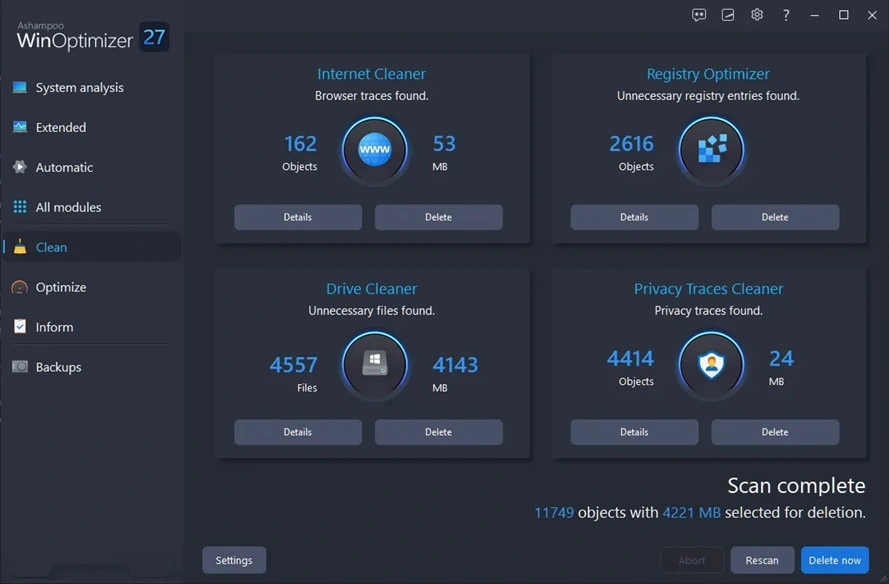Click the Privacy Traces shield icon
This screenshot has width=889, height=584.
point(711,365)
